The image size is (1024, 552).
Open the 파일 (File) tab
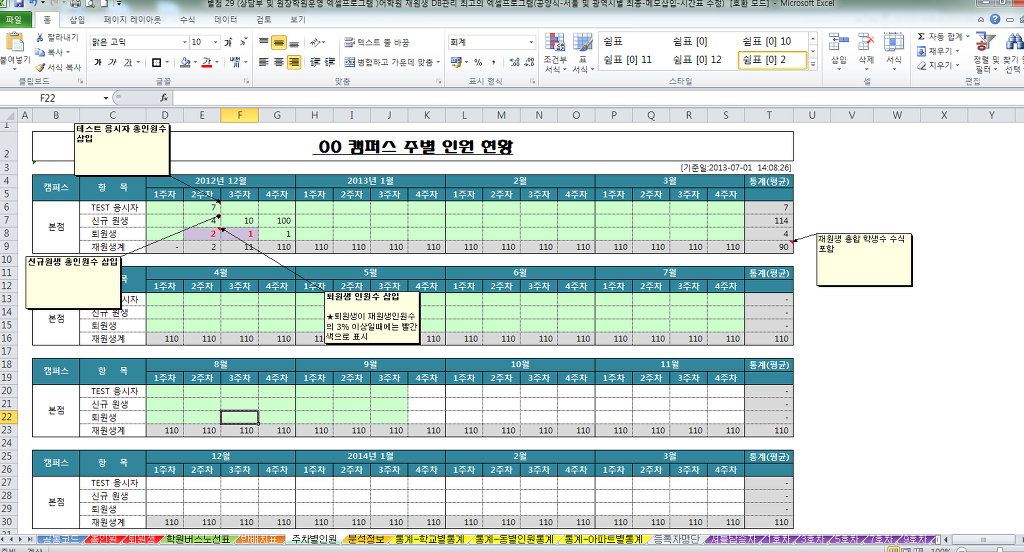[14, 20]
